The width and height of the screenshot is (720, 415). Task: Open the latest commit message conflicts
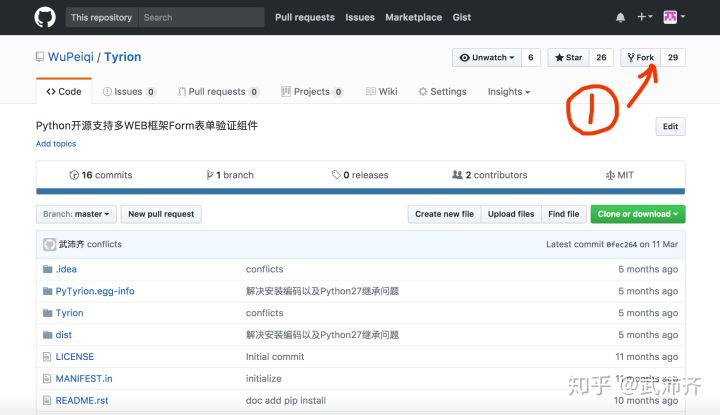104,244
